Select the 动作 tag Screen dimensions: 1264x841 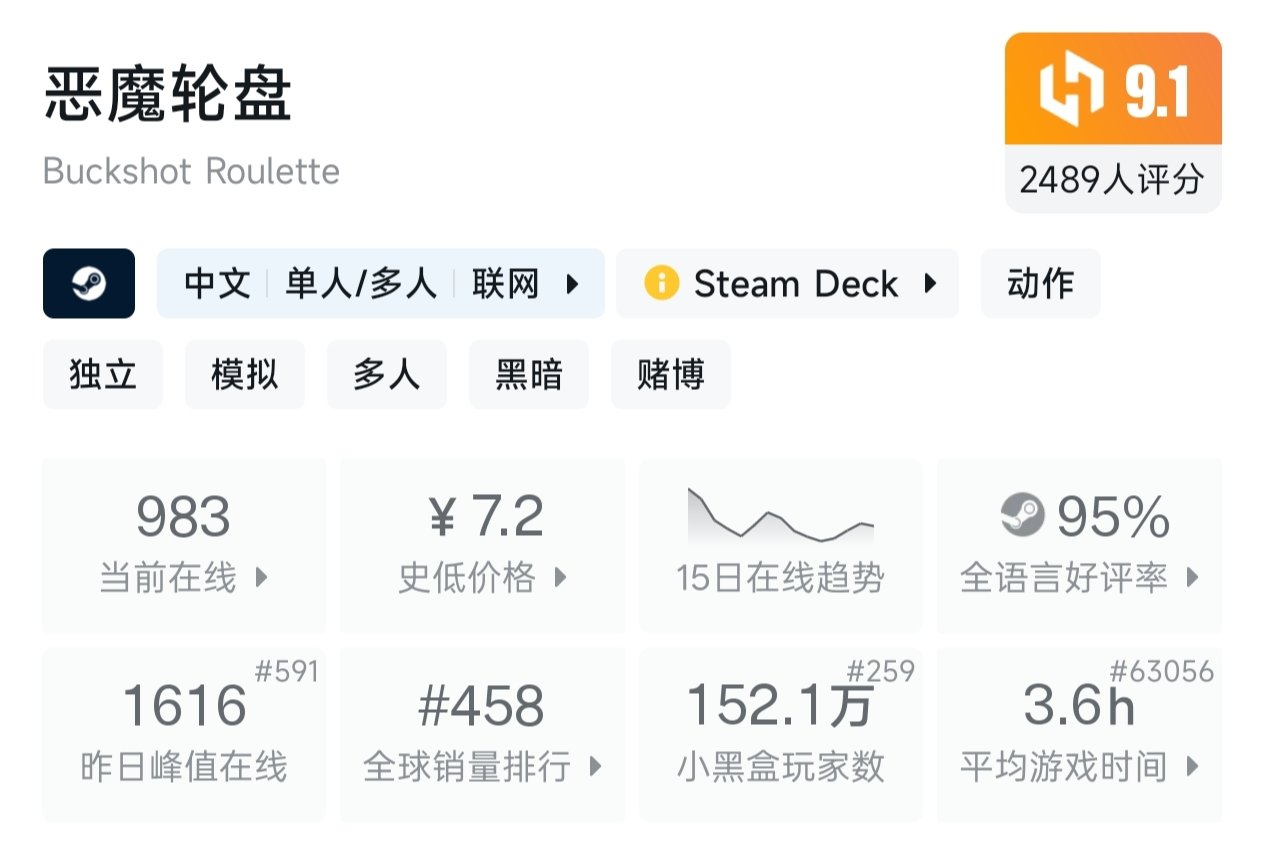tap(1040, 284)
